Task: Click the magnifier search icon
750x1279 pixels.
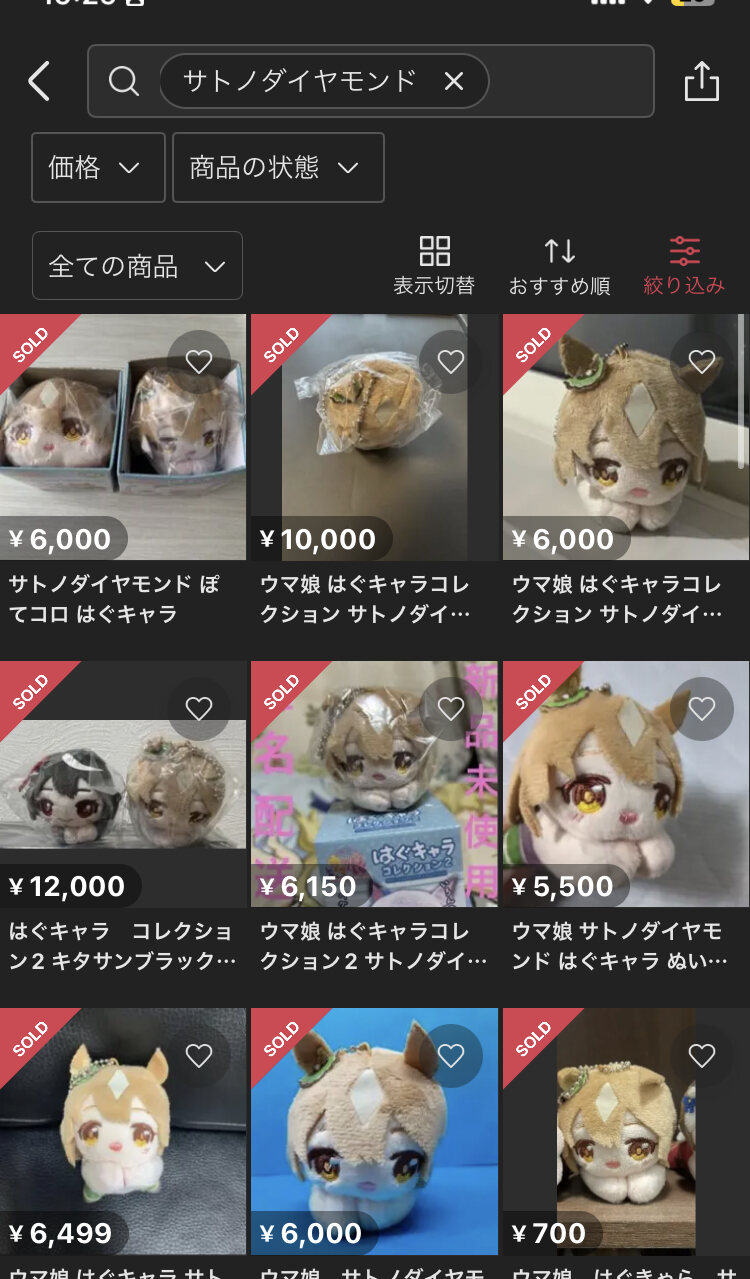Action: 123,81
